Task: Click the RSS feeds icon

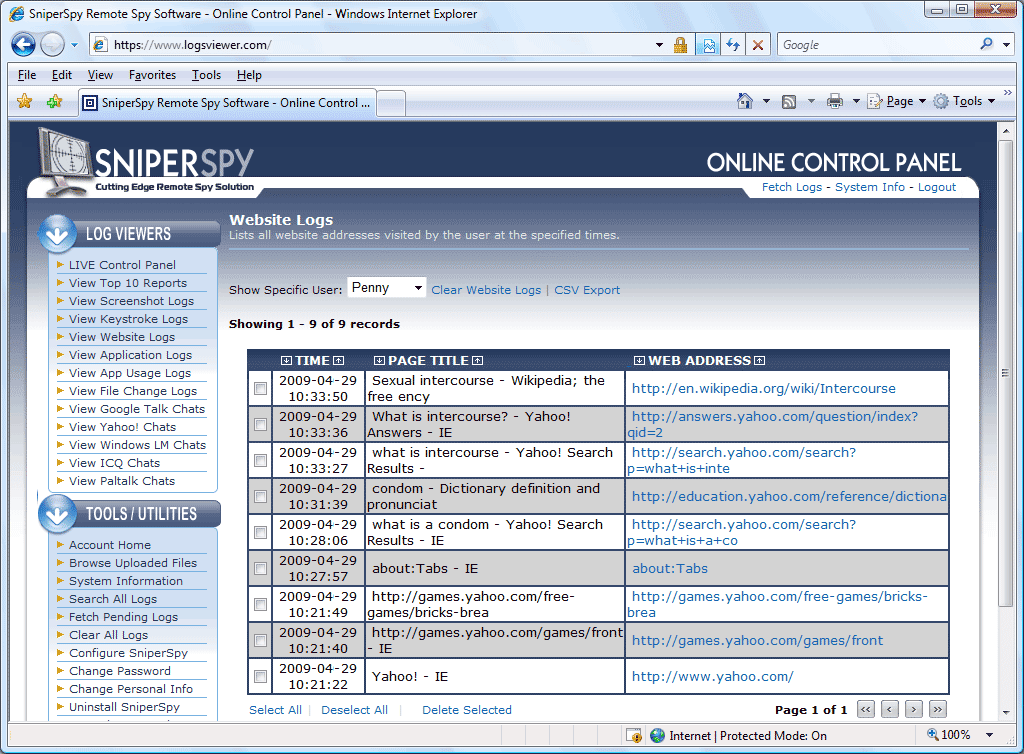Action: coord(789,101)
